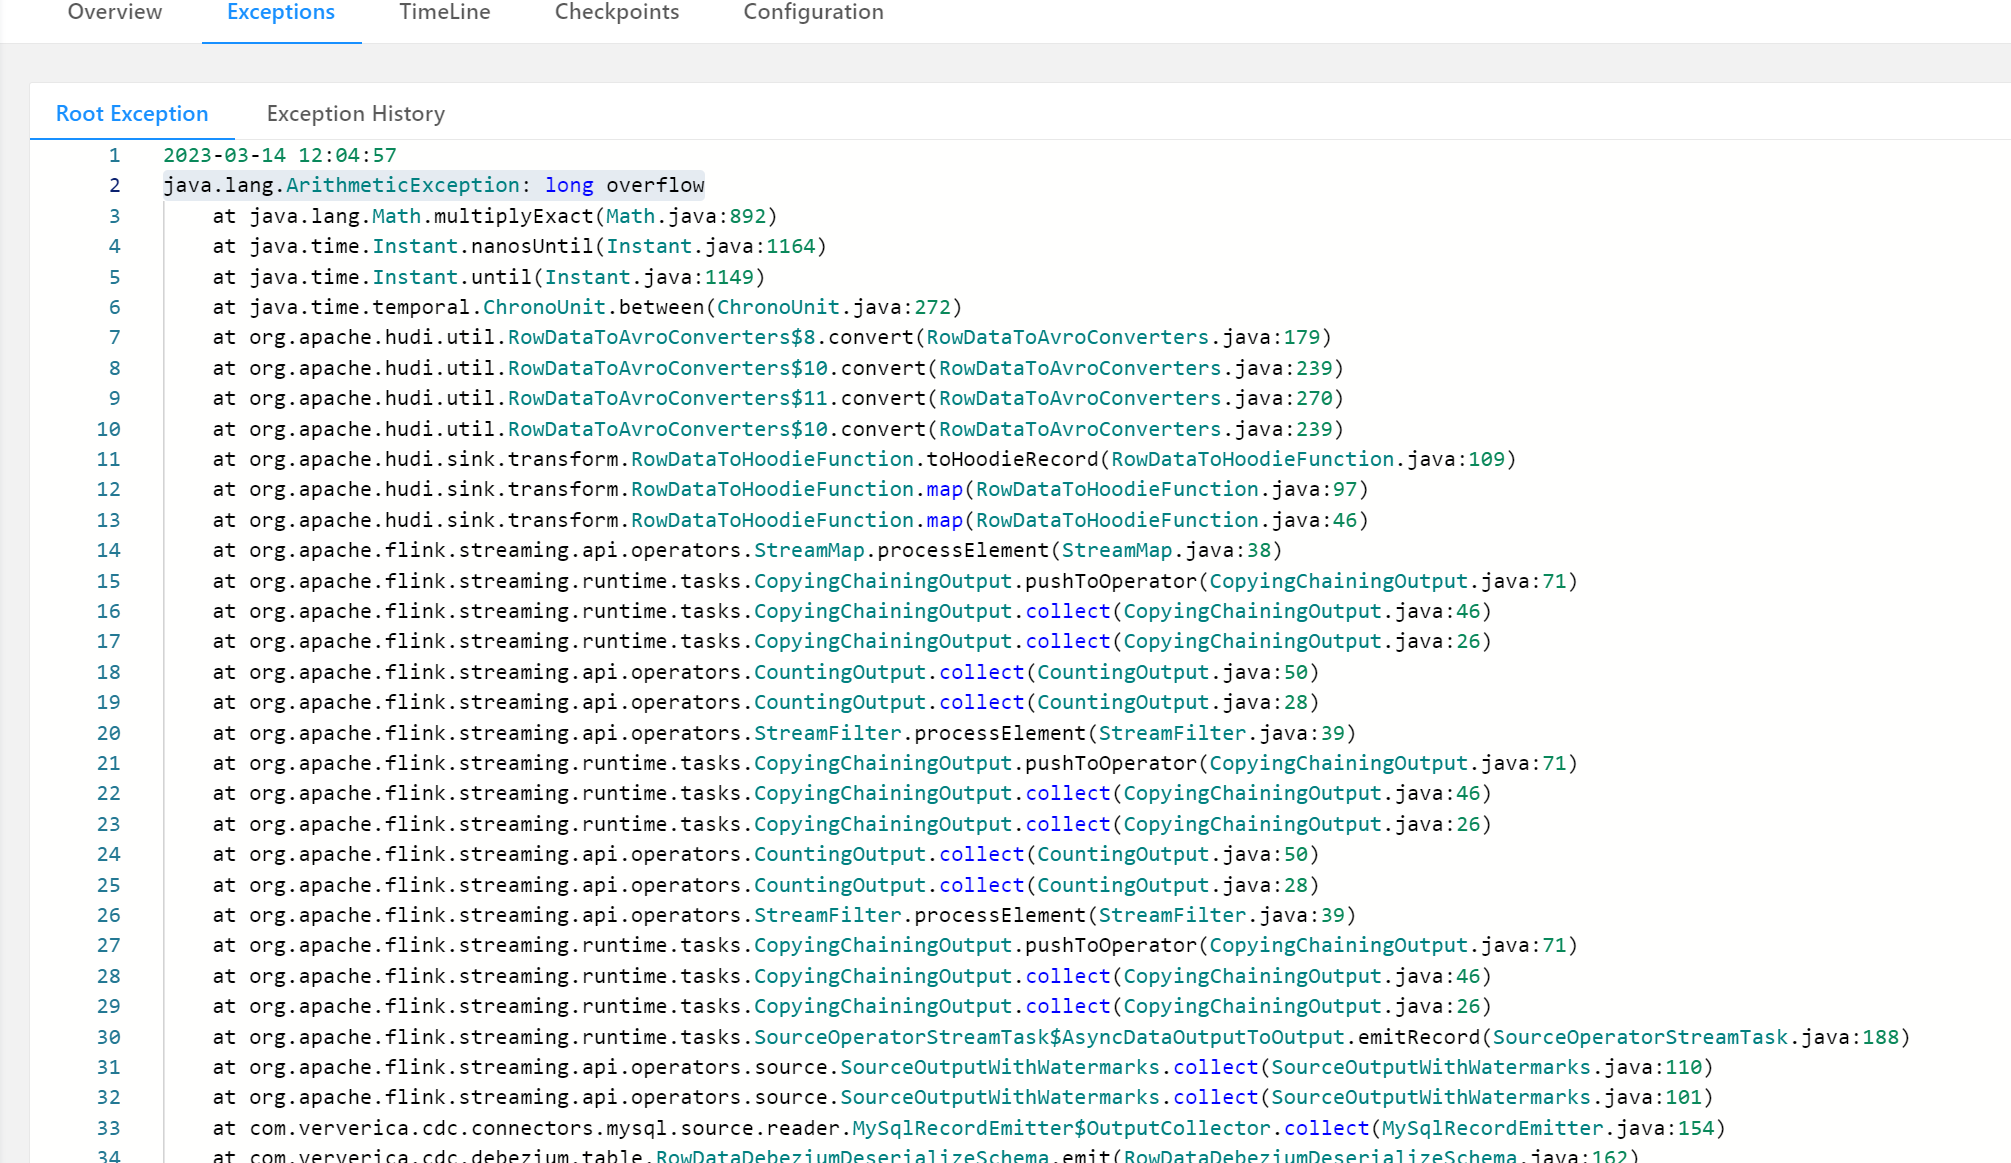
Task: Click SourceOutputWithWatermarks.collect at java:101
Action: (963, 1098)
